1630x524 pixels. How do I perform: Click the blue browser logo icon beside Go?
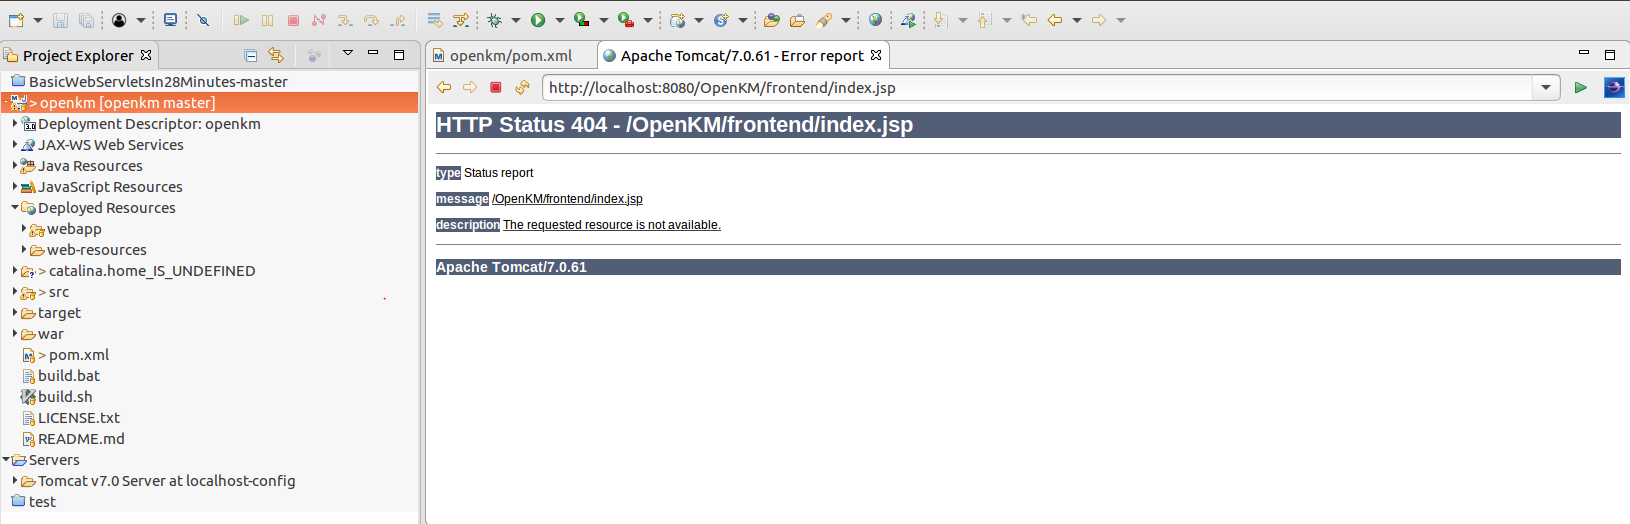pyautogui.click(x=1614, y=88)
